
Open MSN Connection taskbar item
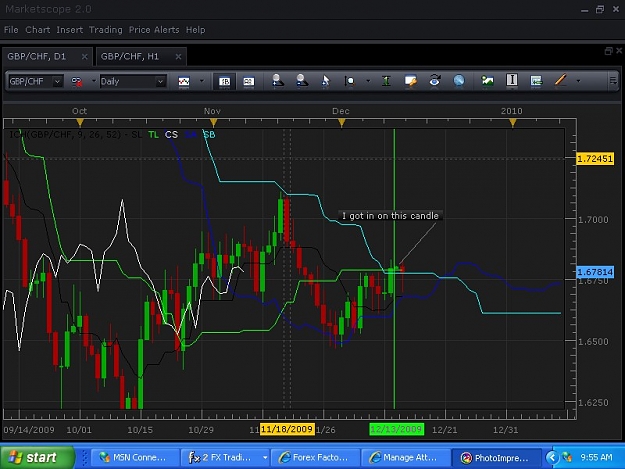coord(134,458)
